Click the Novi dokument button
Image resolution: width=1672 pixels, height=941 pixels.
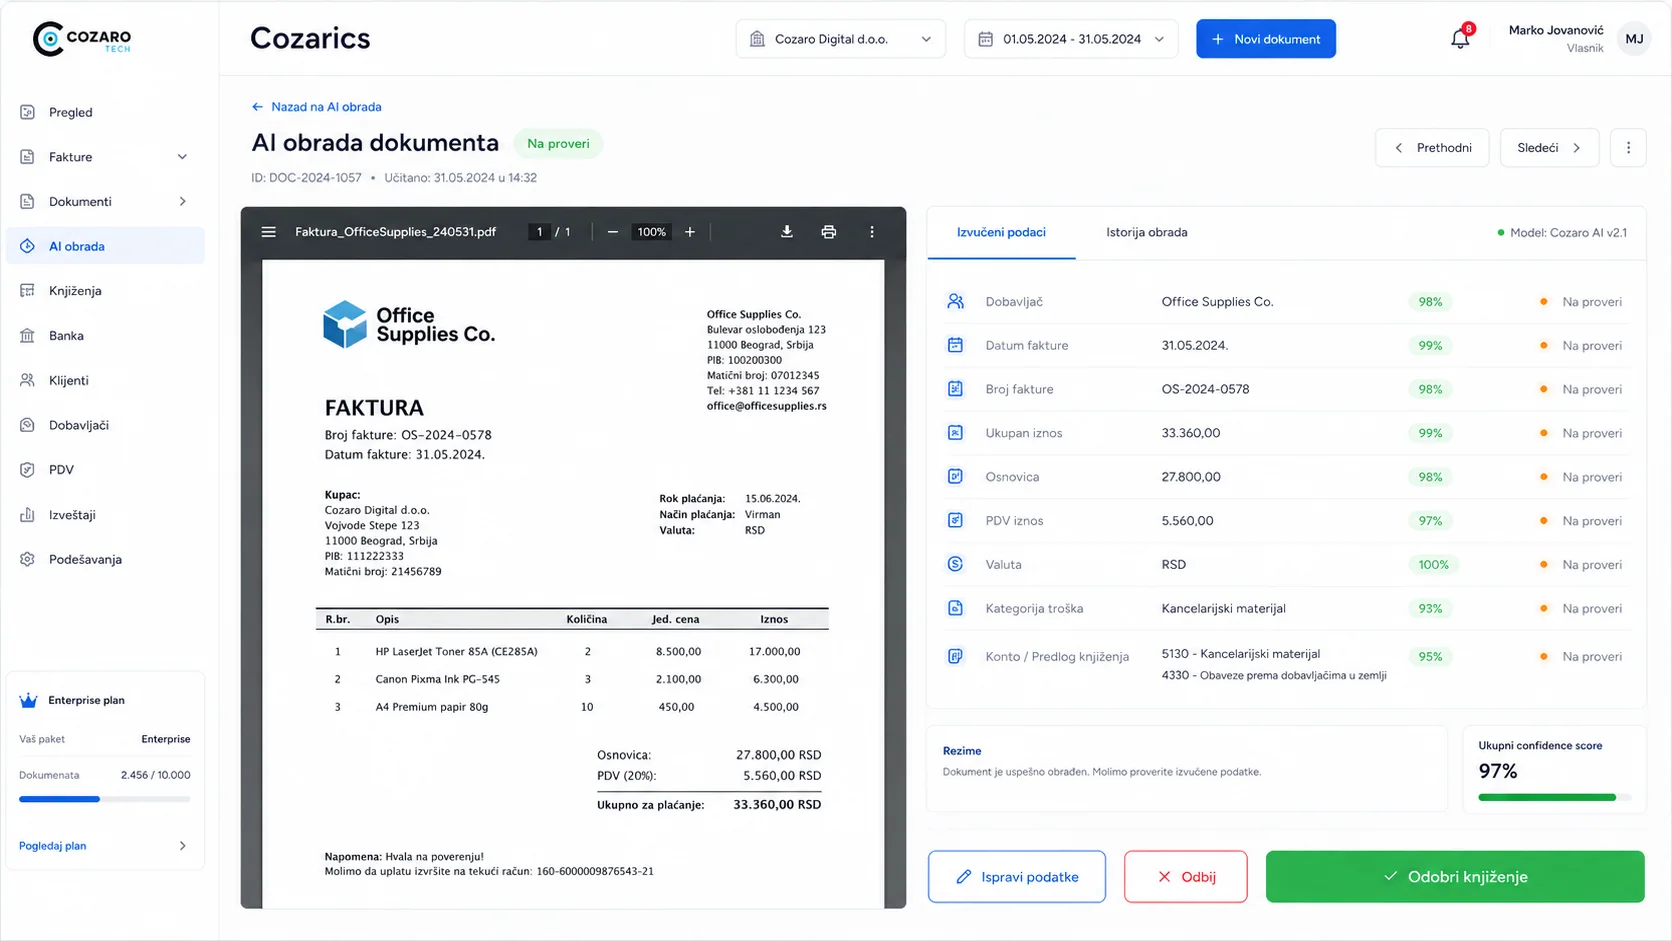[x=1266, y=39]
